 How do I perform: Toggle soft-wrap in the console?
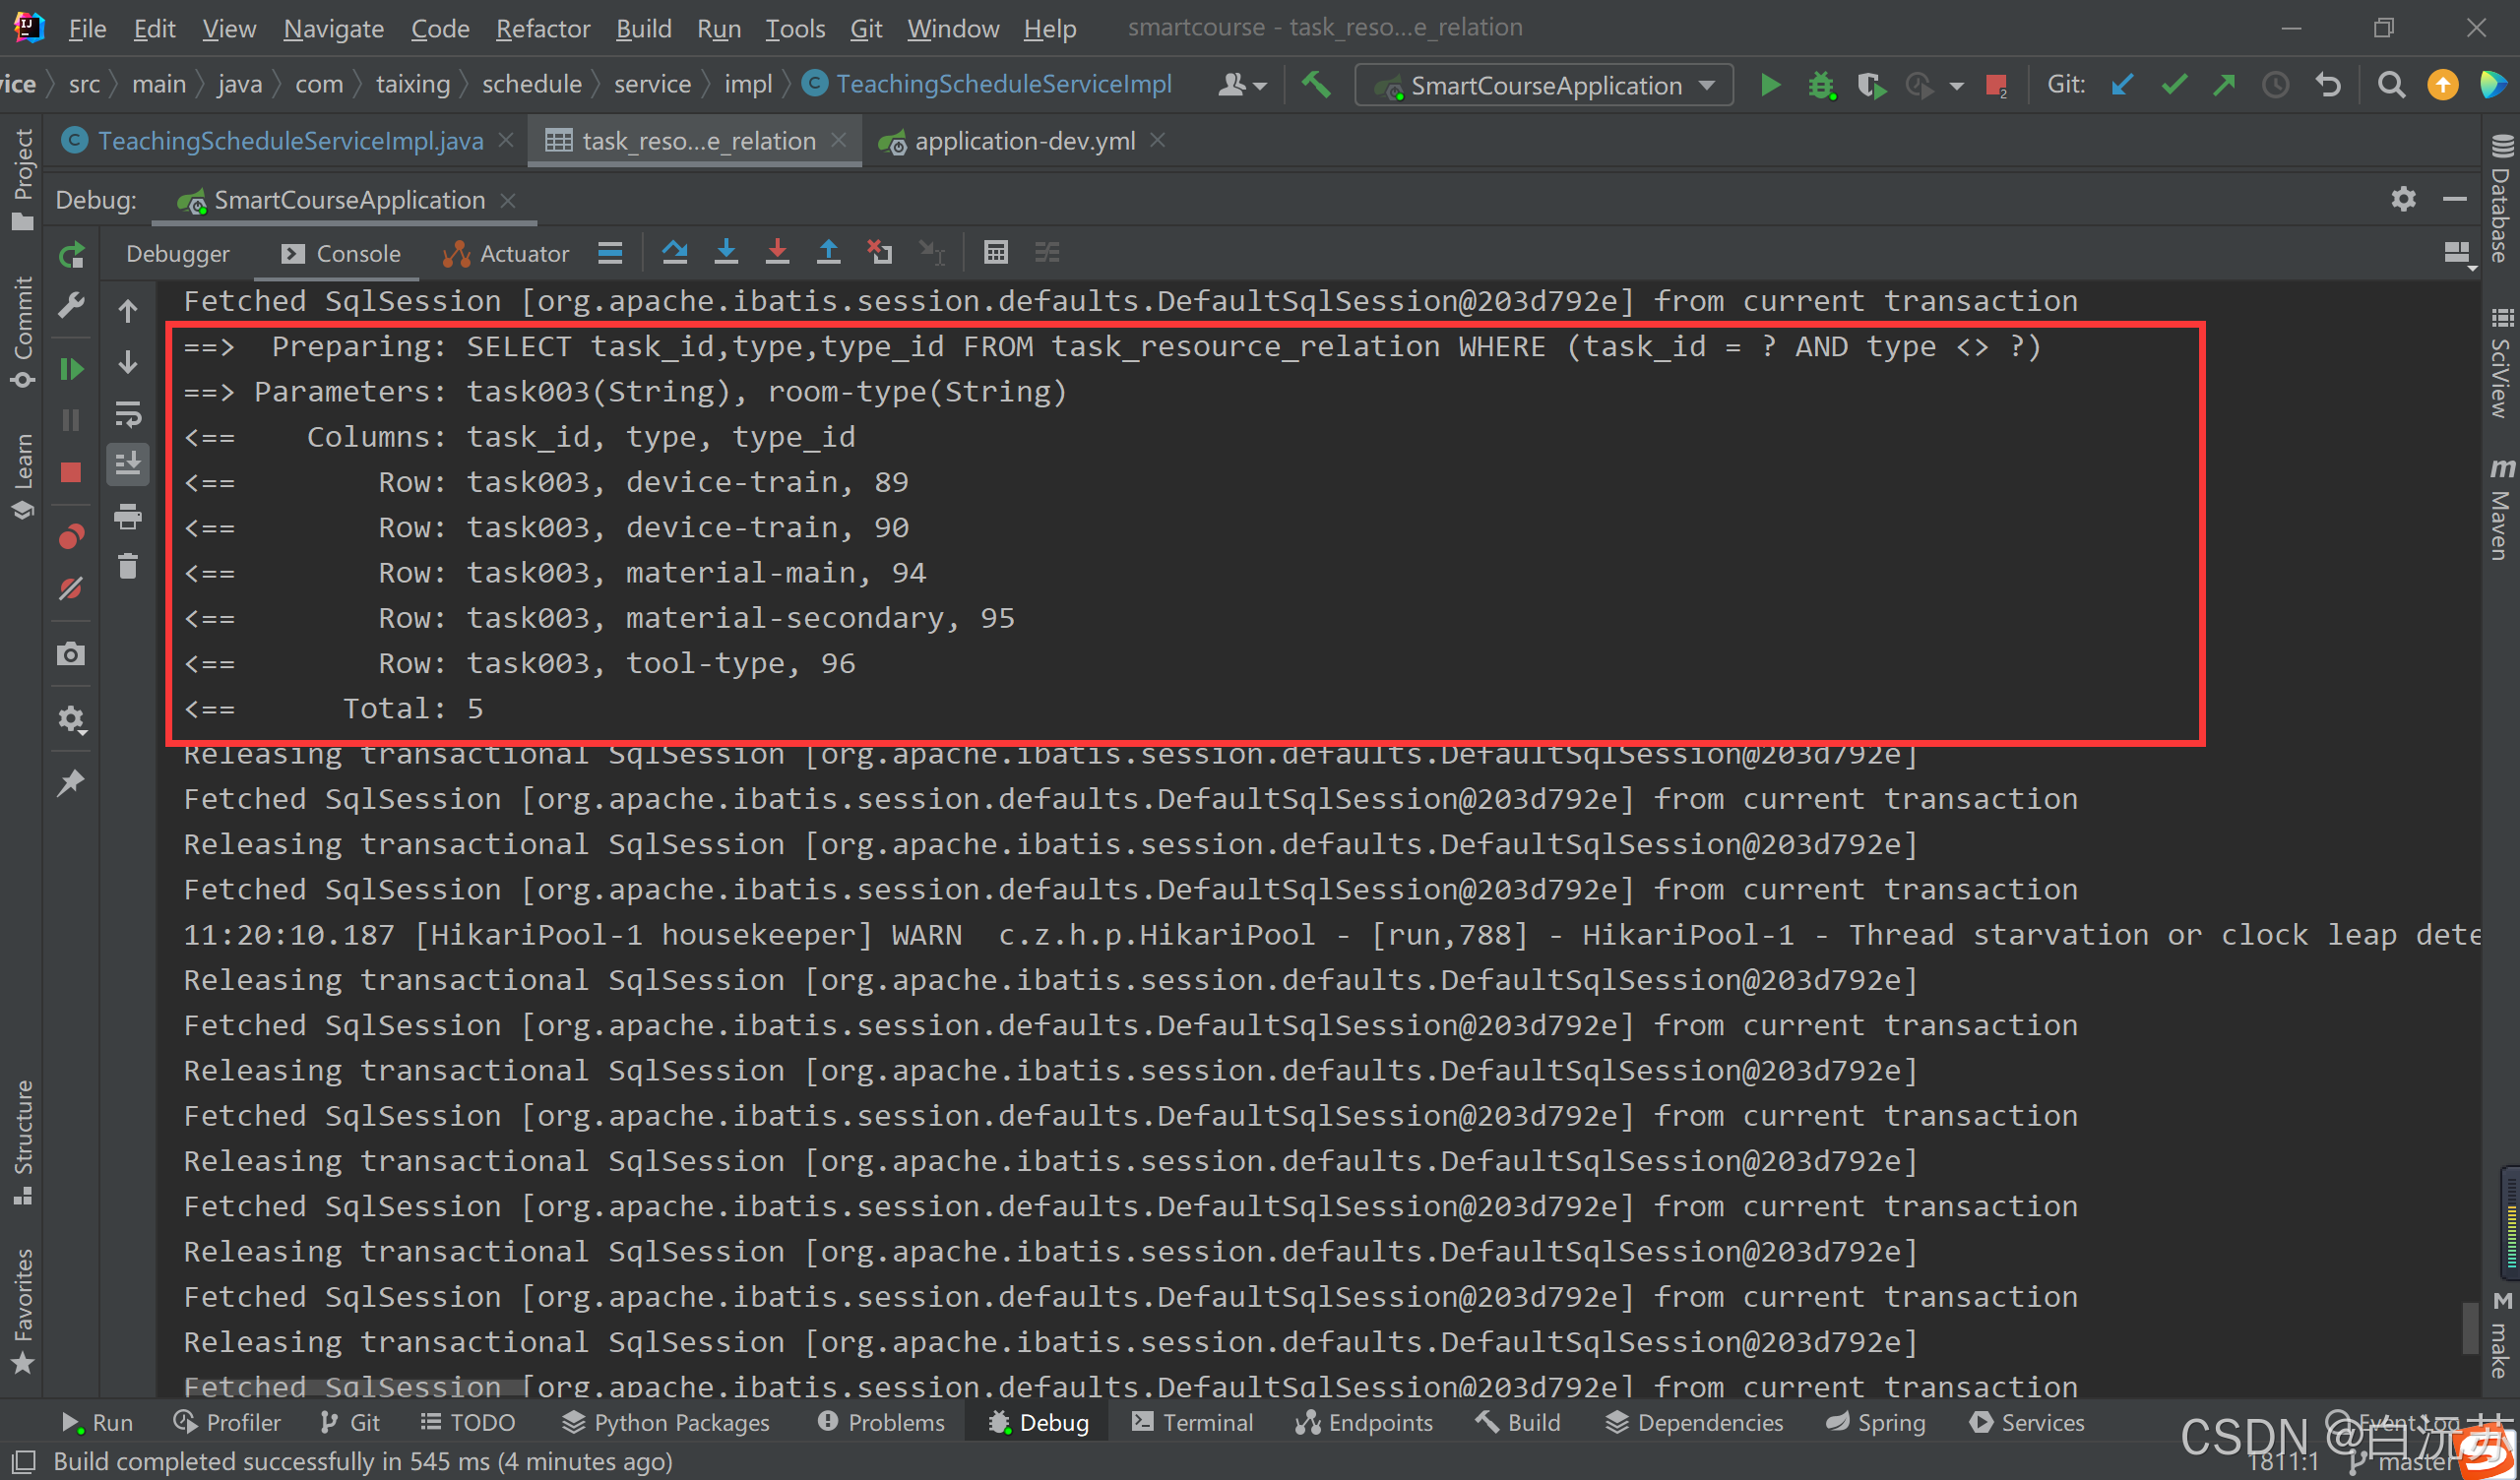128,414
